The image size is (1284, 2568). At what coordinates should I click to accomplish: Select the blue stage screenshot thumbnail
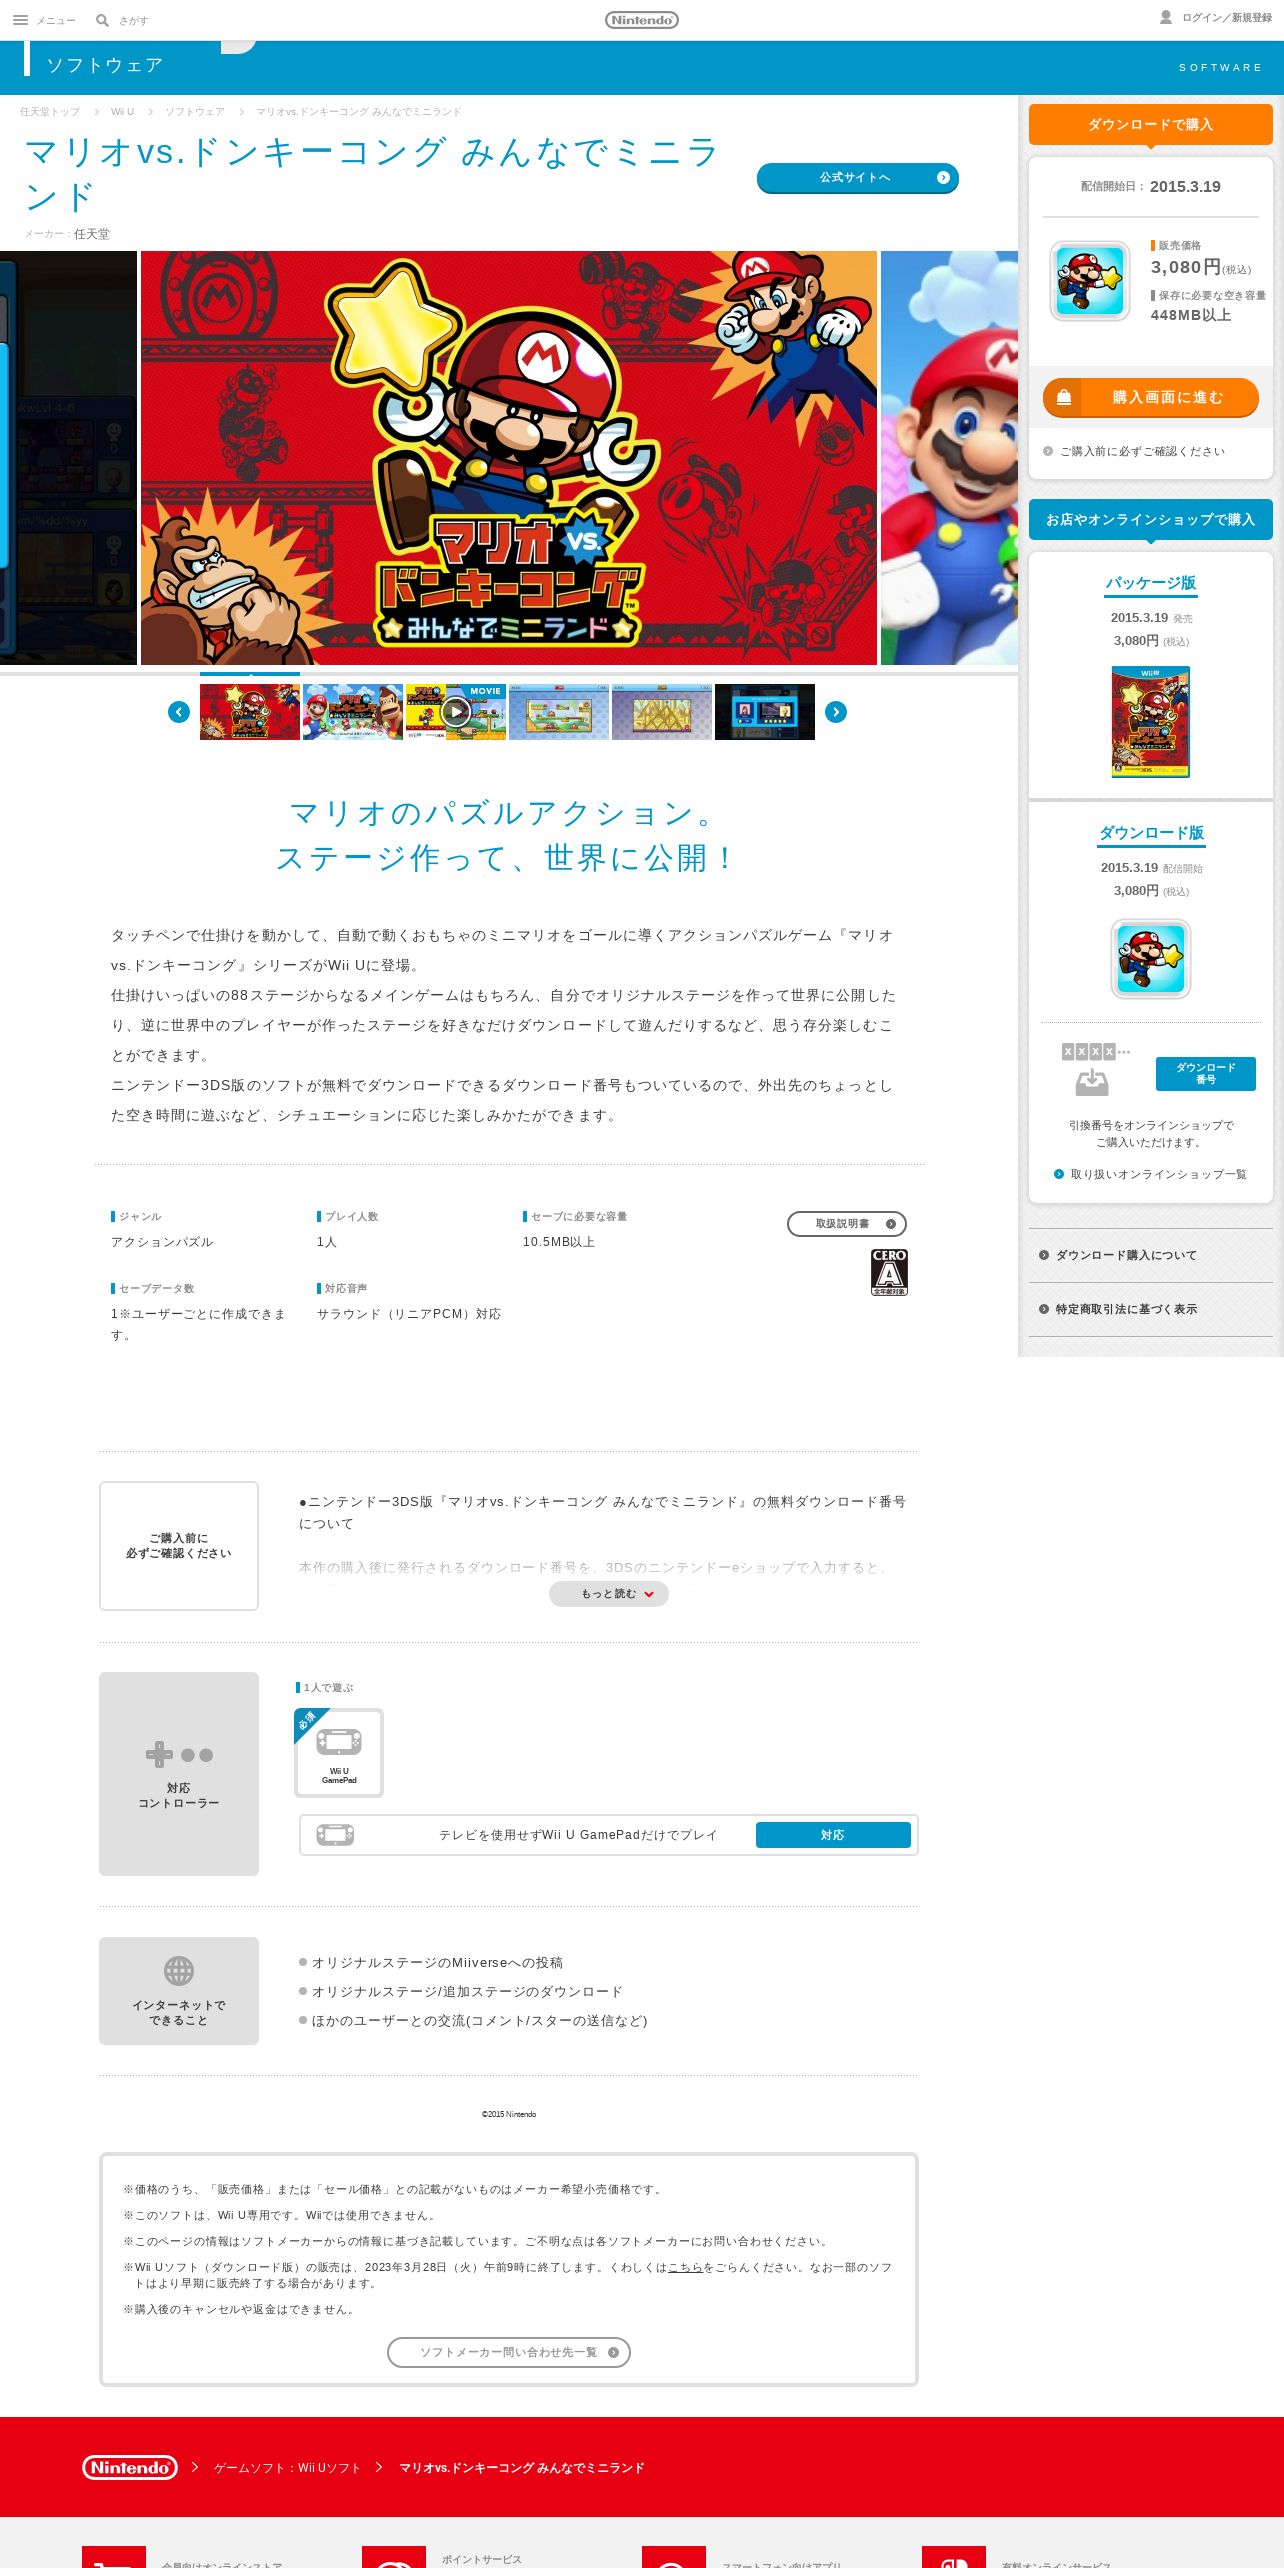tap(559, 712)
